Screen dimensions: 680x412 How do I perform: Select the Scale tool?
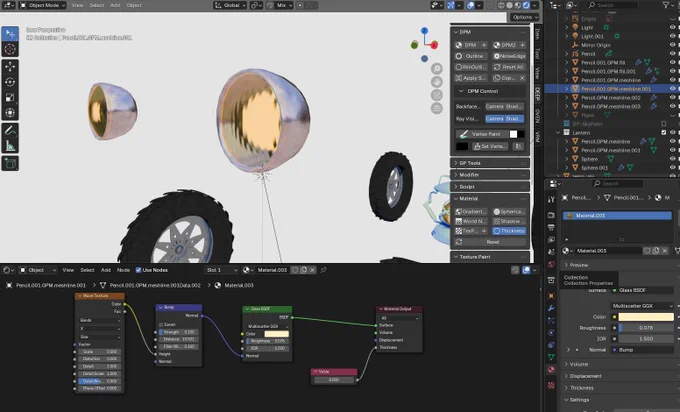pyautogui.click(x=10, y=98)
